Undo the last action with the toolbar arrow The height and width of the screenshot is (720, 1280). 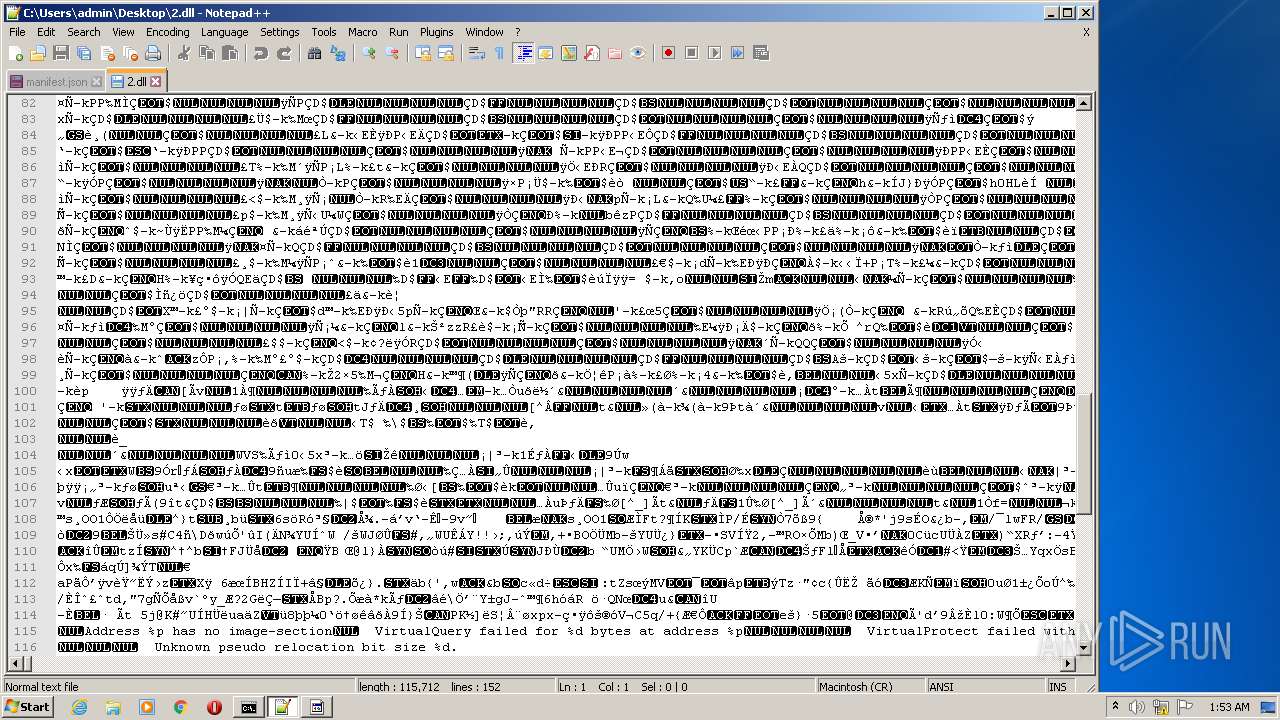click(x=262, y=53)
